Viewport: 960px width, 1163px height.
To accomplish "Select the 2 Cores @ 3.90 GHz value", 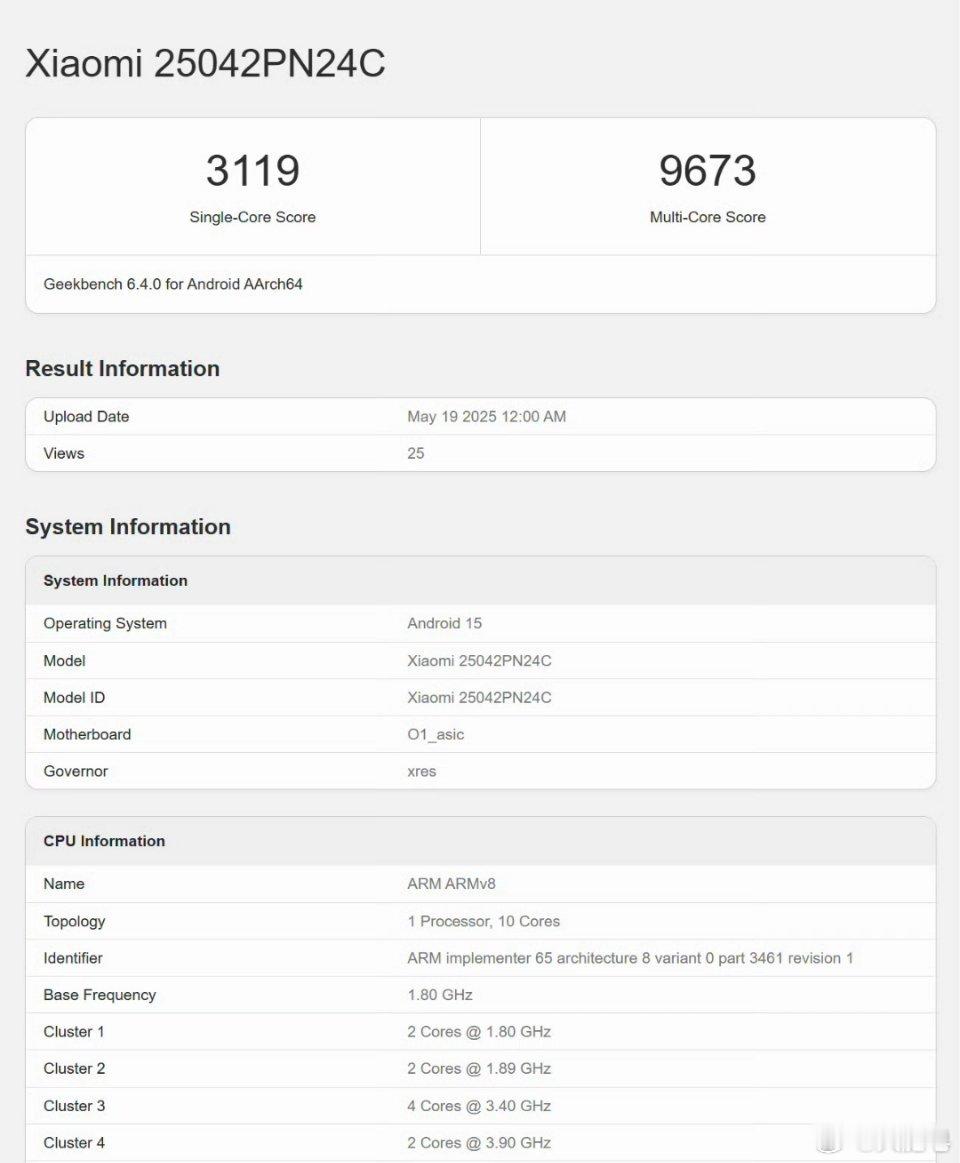I will click(x=479, y=1144).
